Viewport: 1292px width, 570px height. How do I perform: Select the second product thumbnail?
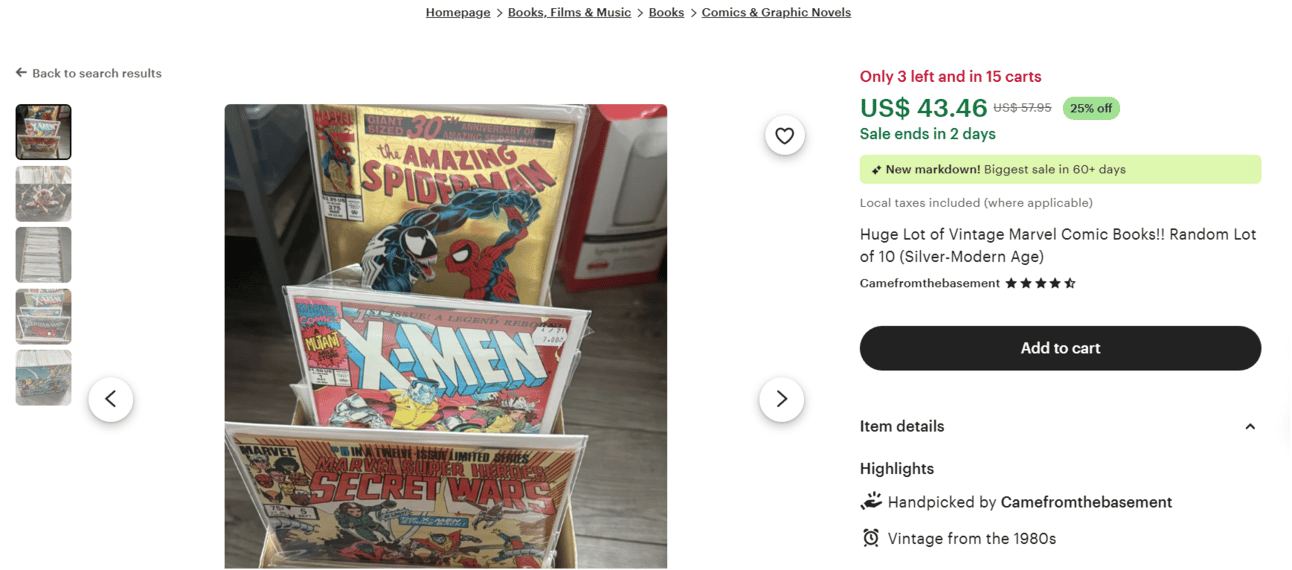tap(43, 193)
